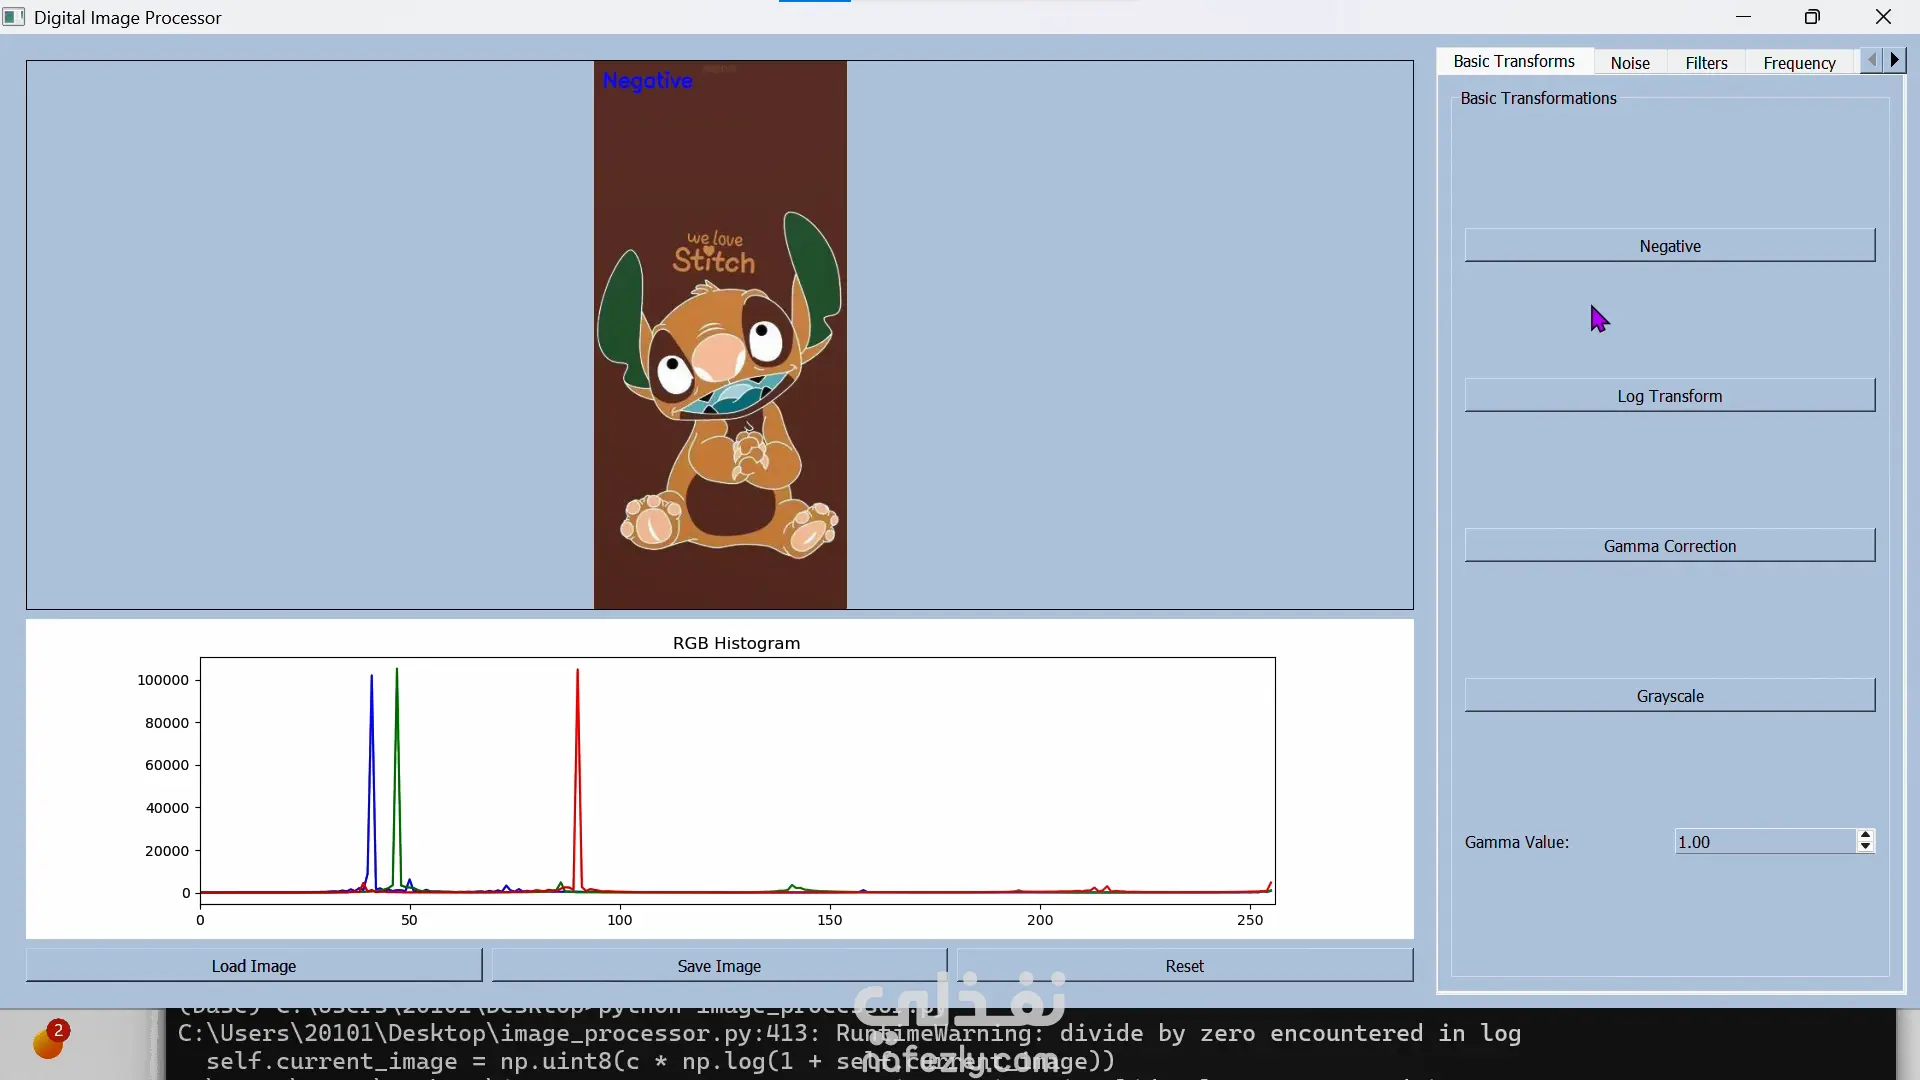Increase gamma value with the up arrow
1920x1080 pixels.
(x=1865, y=835)
